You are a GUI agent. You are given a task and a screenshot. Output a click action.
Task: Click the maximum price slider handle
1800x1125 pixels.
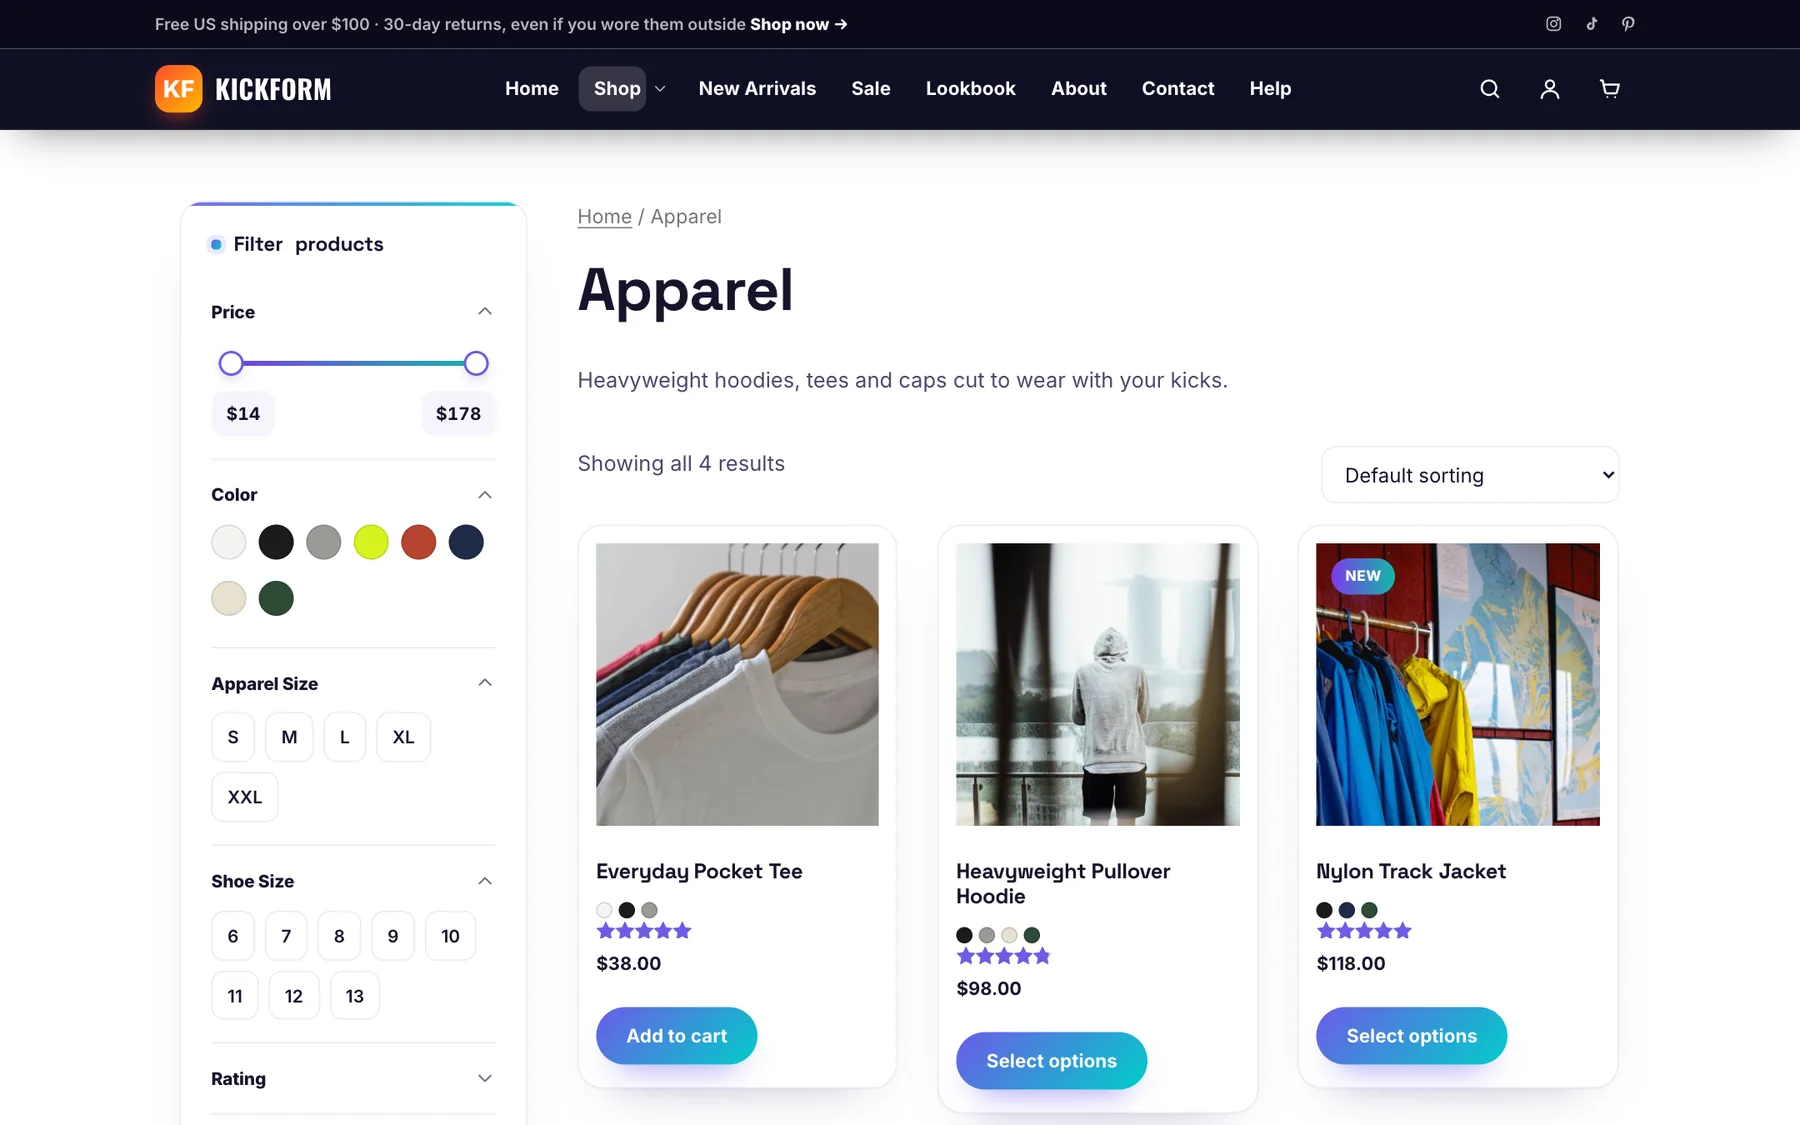[476, 363]
